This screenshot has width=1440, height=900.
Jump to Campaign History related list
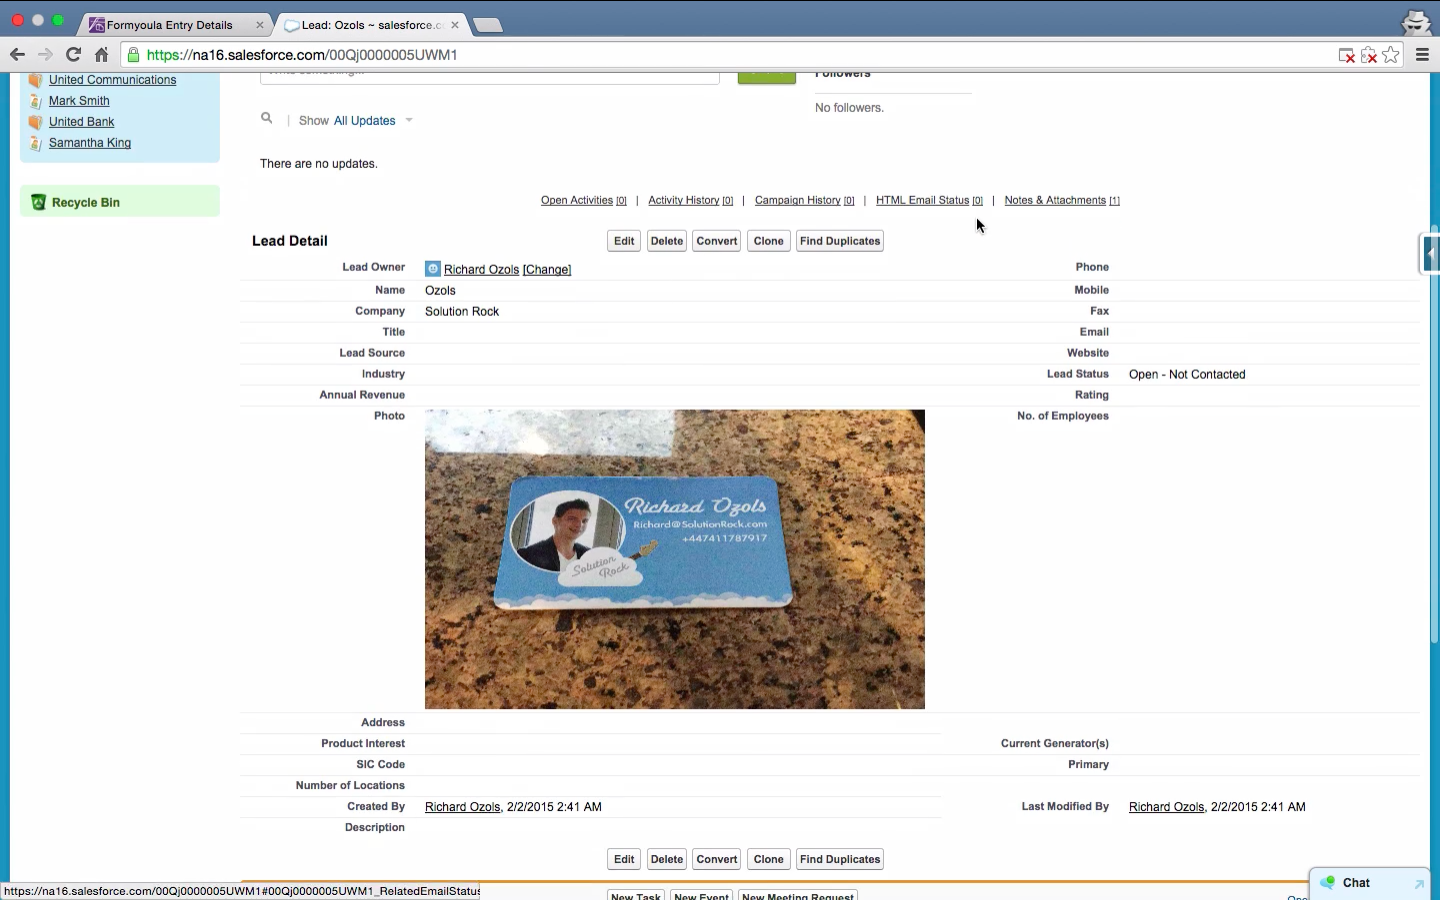[805, 201]
